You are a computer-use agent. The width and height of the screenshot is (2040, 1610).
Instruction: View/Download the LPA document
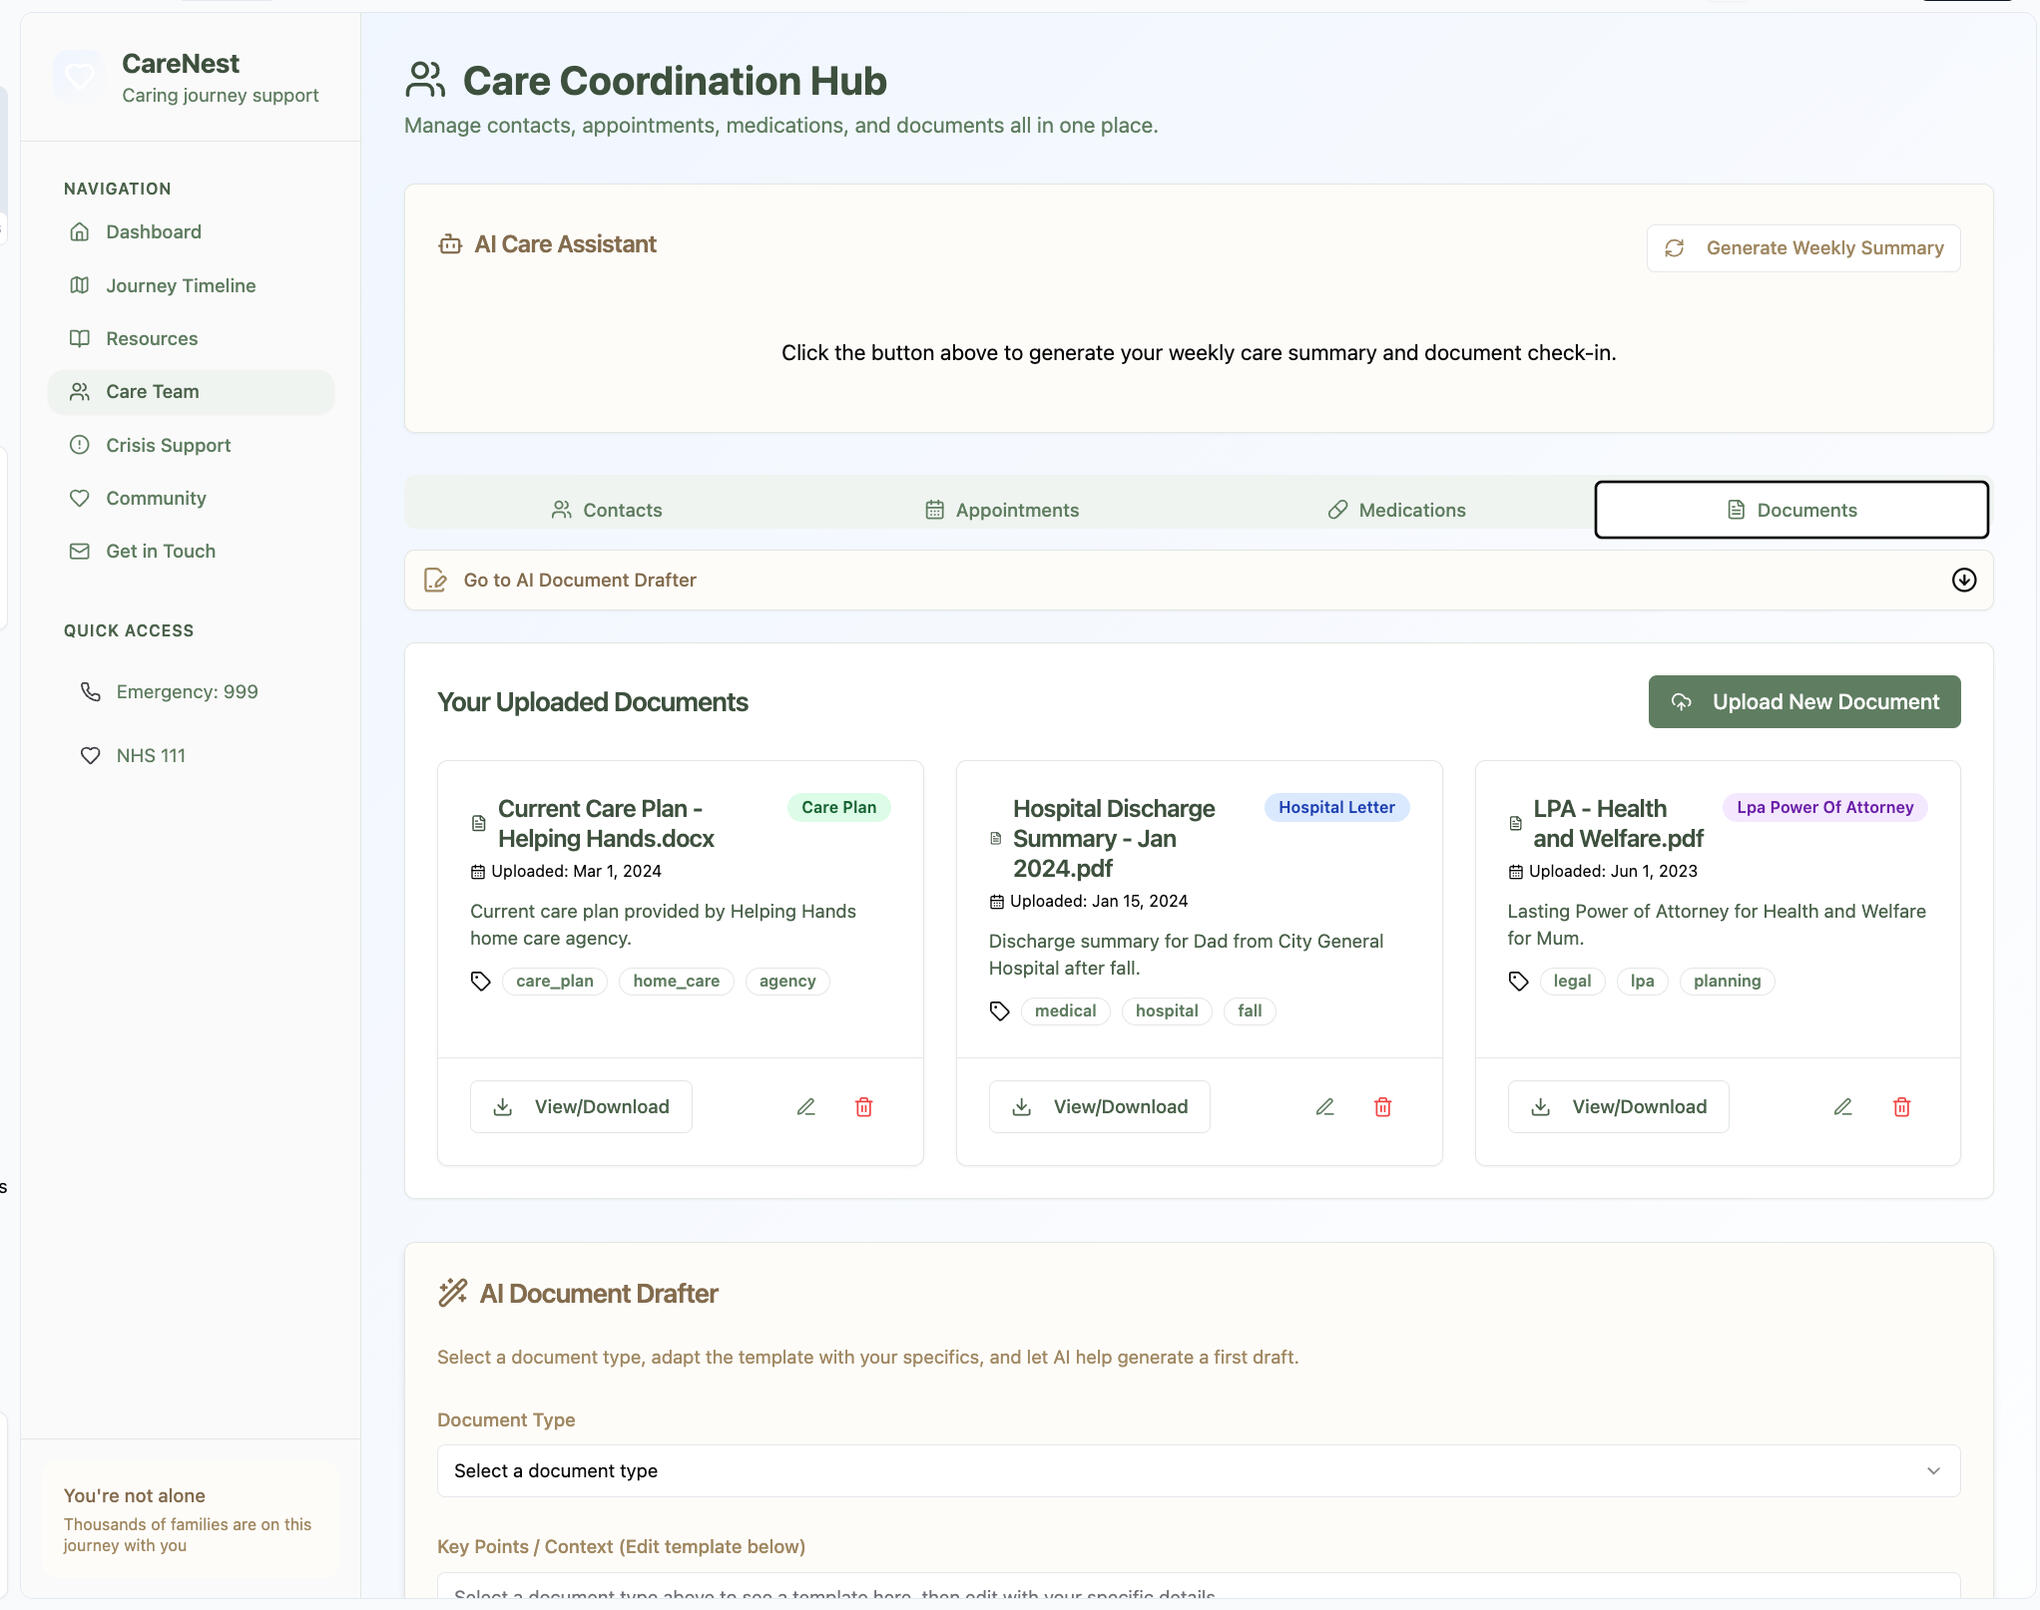click(1618, 1107)
